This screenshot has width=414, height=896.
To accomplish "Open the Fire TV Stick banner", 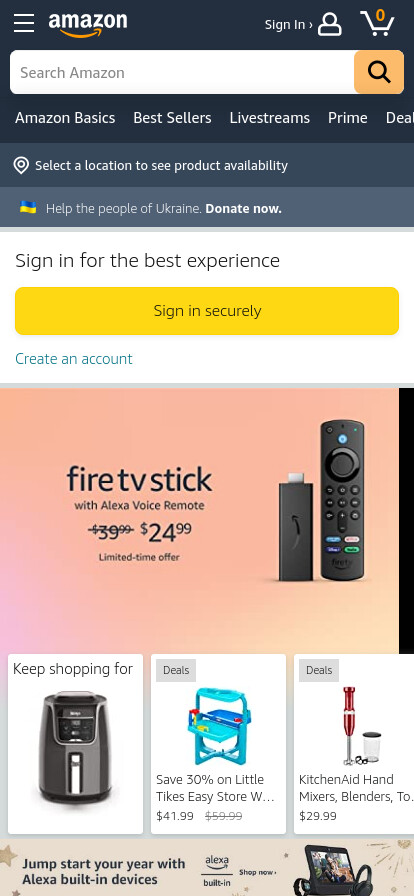I will tap(200, 520).
